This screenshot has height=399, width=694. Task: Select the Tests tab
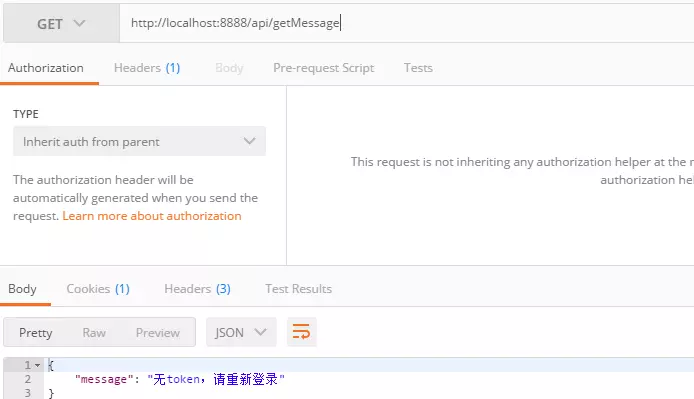[418, 68]
